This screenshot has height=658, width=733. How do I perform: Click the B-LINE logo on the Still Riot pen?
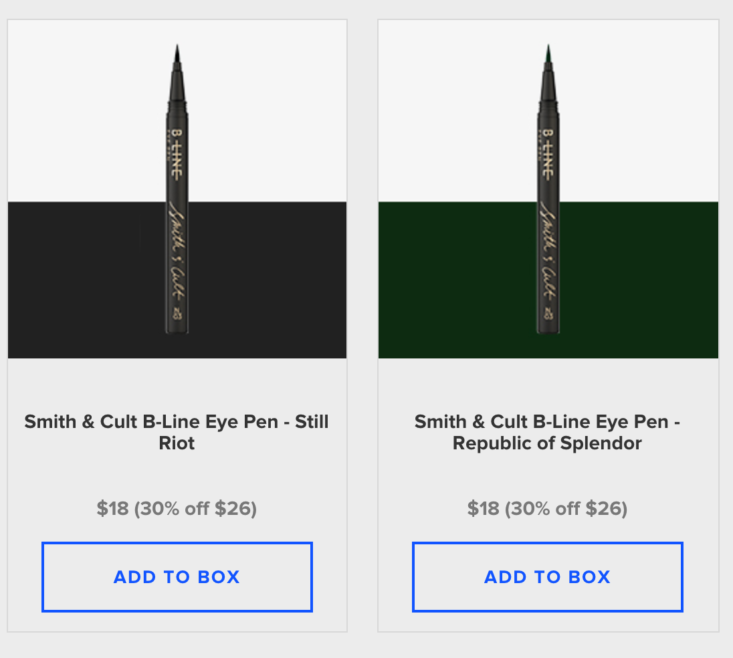tap(176, 154)
